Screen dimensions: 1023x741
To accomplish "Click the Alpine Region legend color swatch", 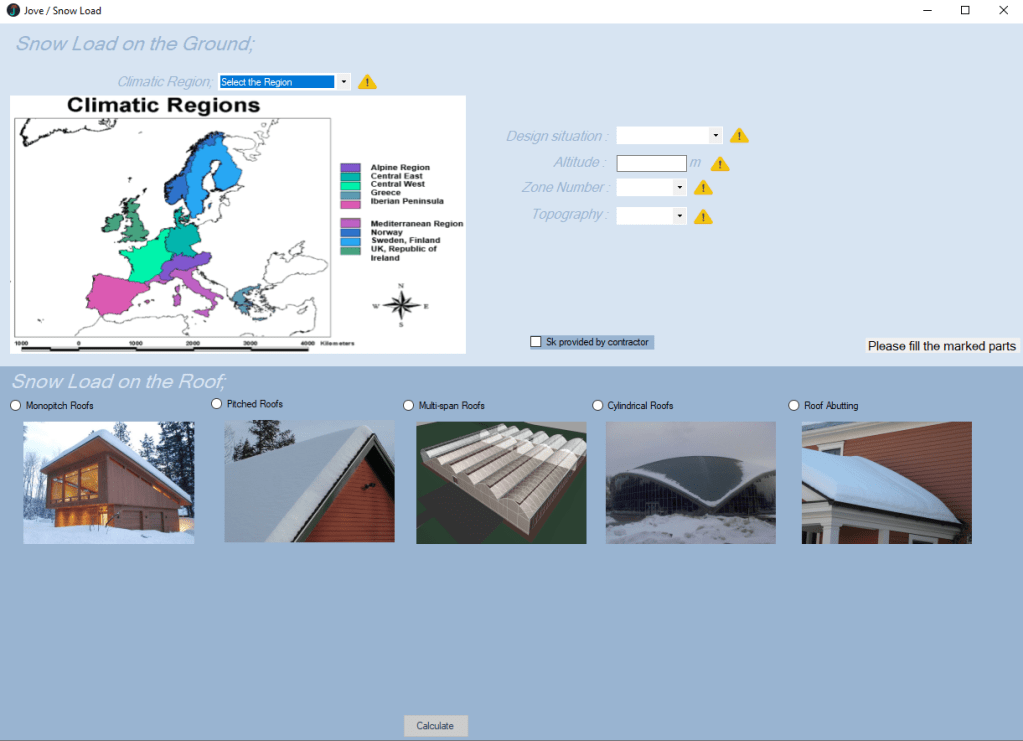I will (x=350, y=168).
